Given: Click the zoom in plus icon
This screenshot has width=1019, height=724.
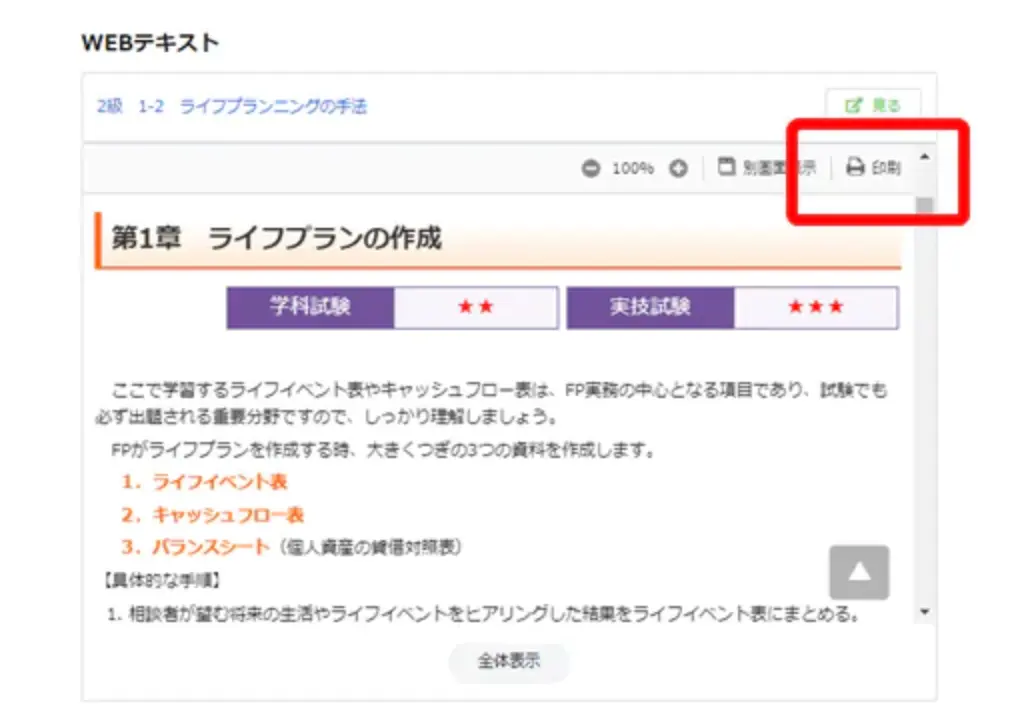Looking at the screenshot, I should click(678, 168).
